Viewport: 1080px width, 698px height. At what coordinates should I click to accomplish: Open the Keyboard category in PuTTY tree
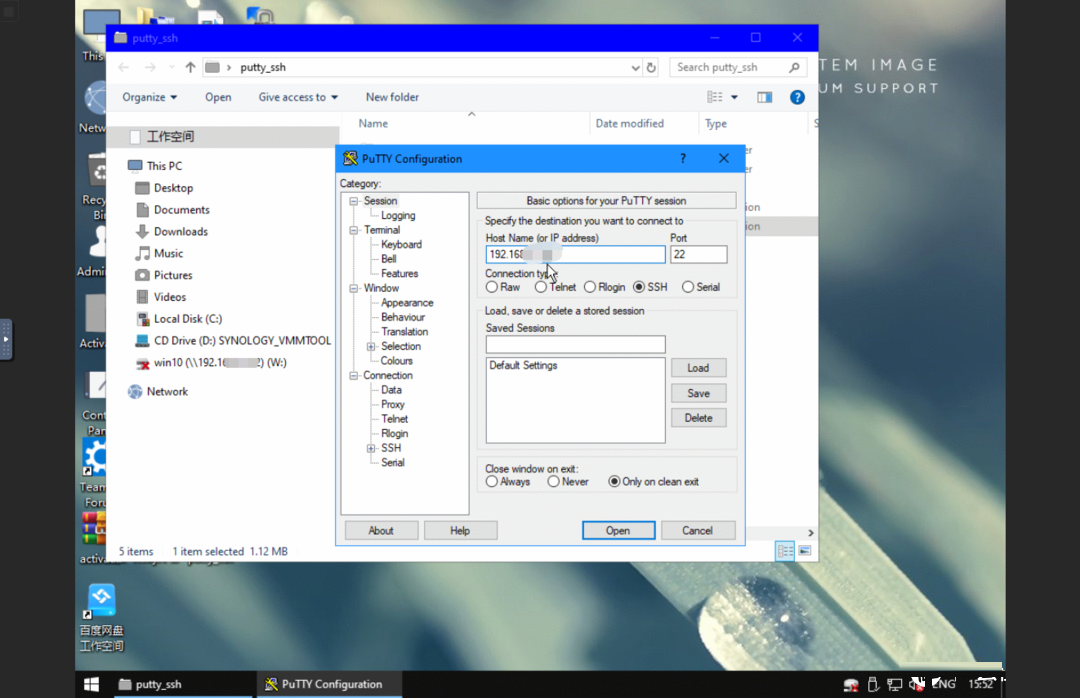tap(402, 245)
